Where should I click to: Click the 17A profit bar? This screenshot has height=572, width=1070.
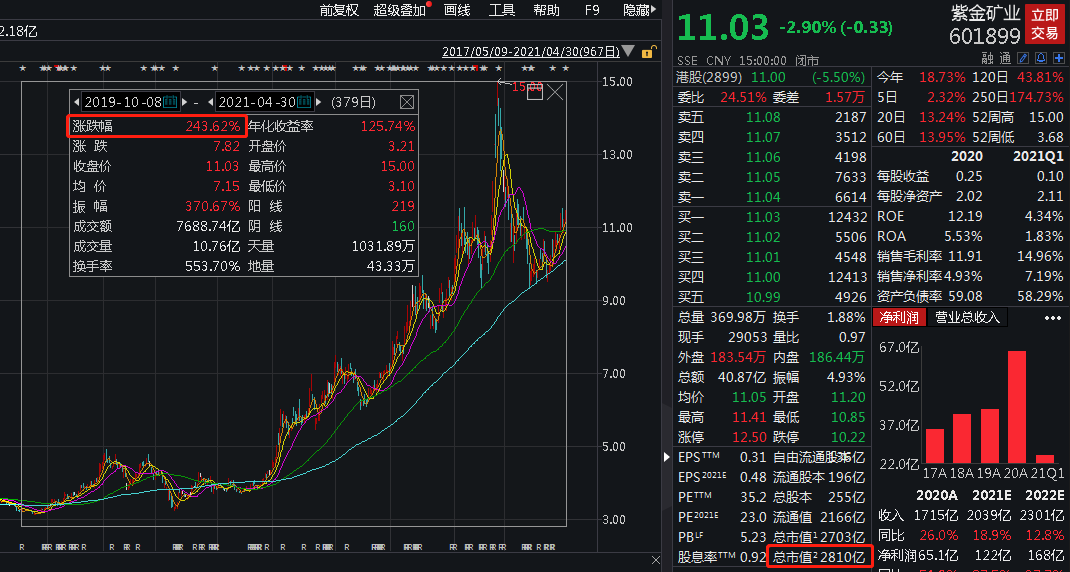[935, 446]
